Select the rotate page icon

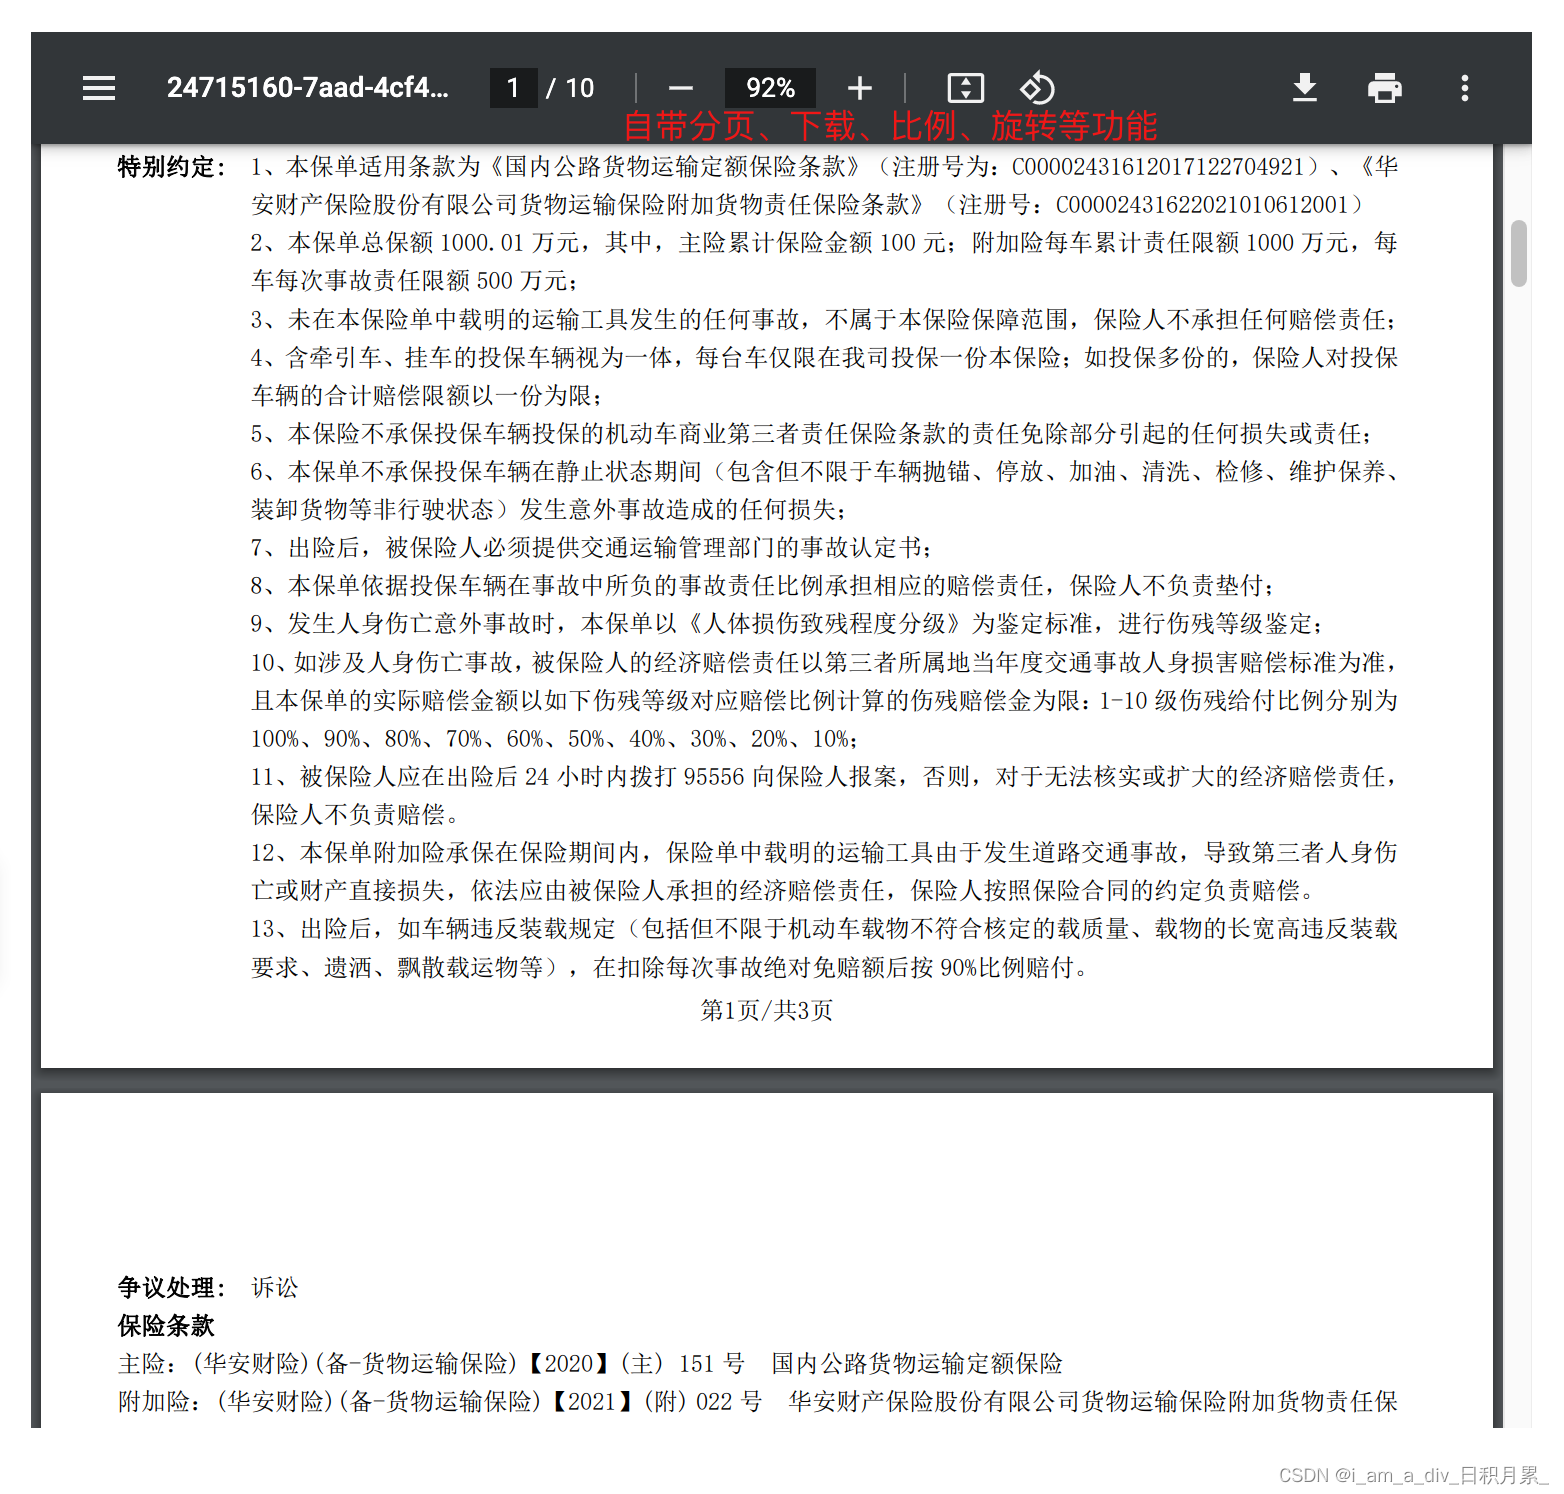coord(1037,87)
